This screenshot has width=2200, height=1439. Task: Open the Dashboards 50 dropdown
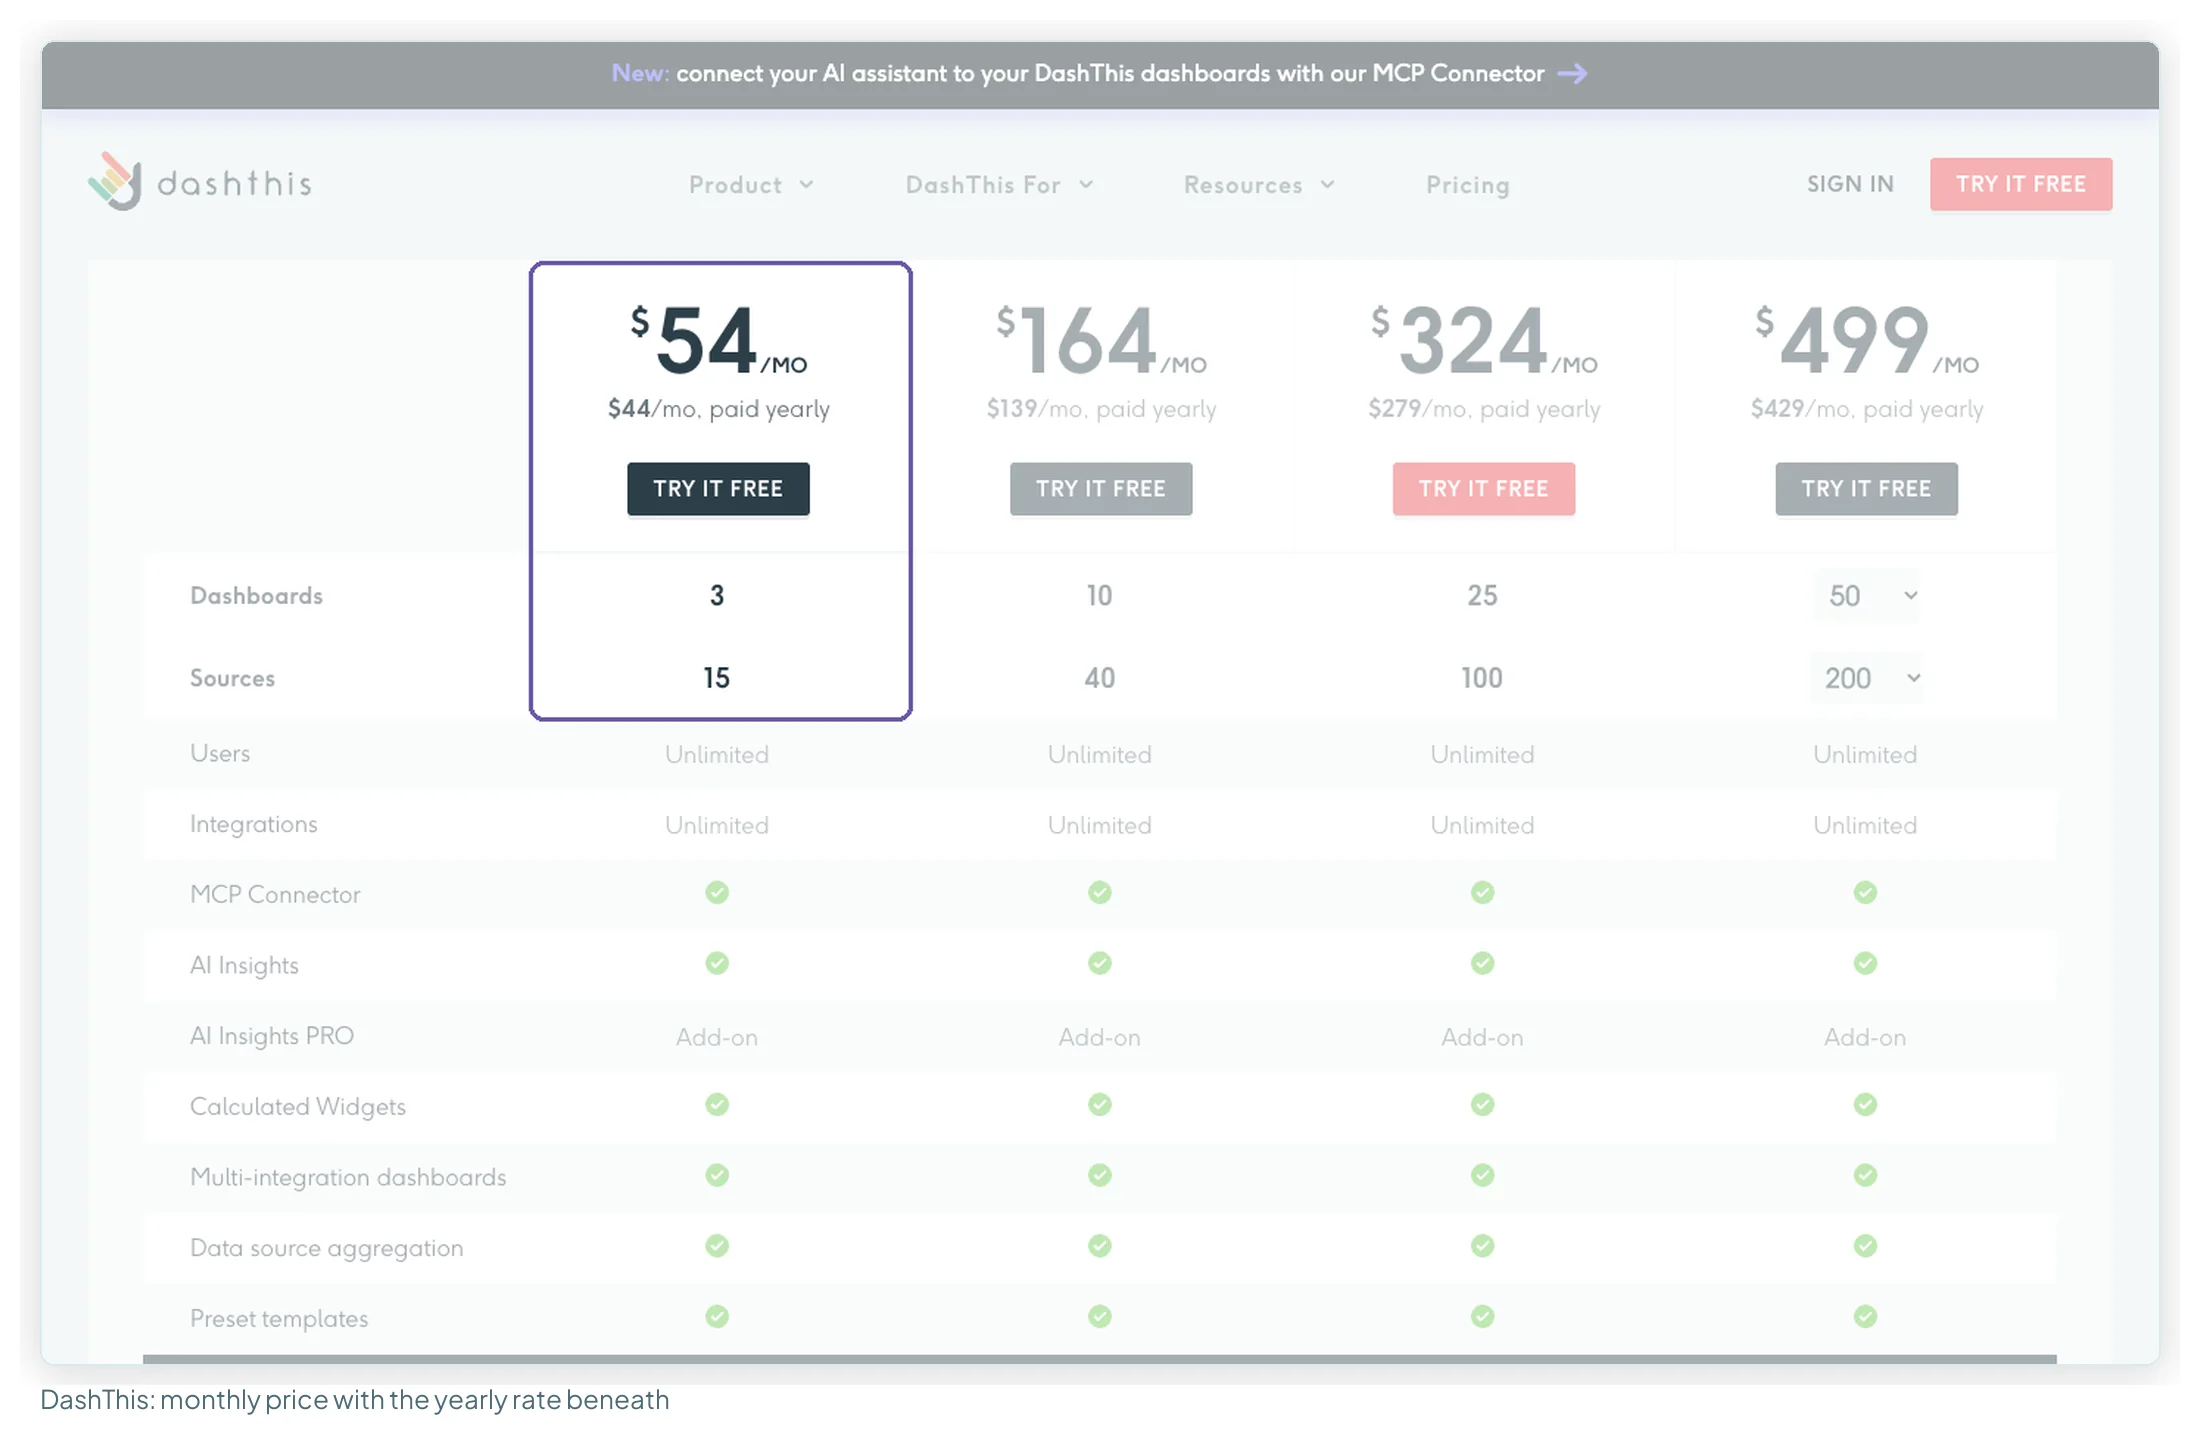[1867, 596]
